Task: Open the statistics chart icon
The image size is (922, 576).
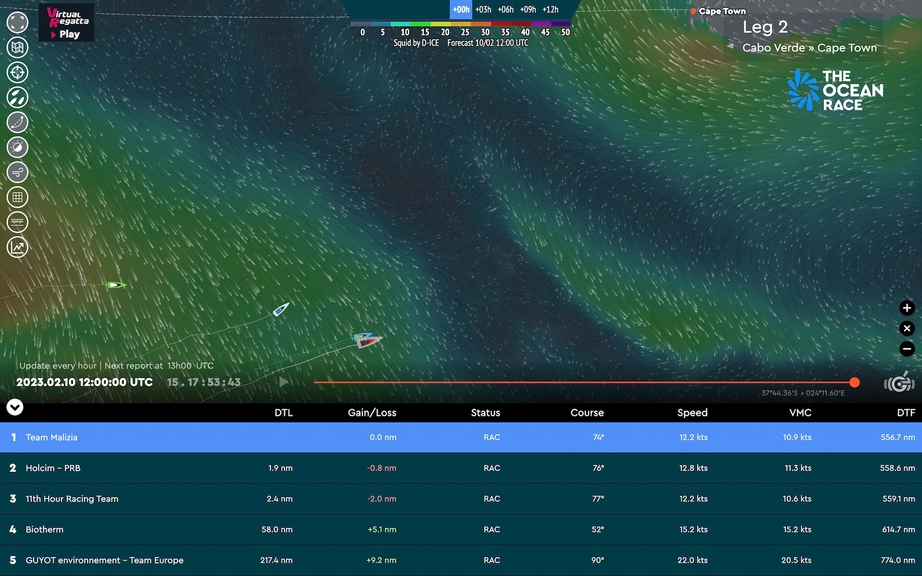Action: click(18, 247)
